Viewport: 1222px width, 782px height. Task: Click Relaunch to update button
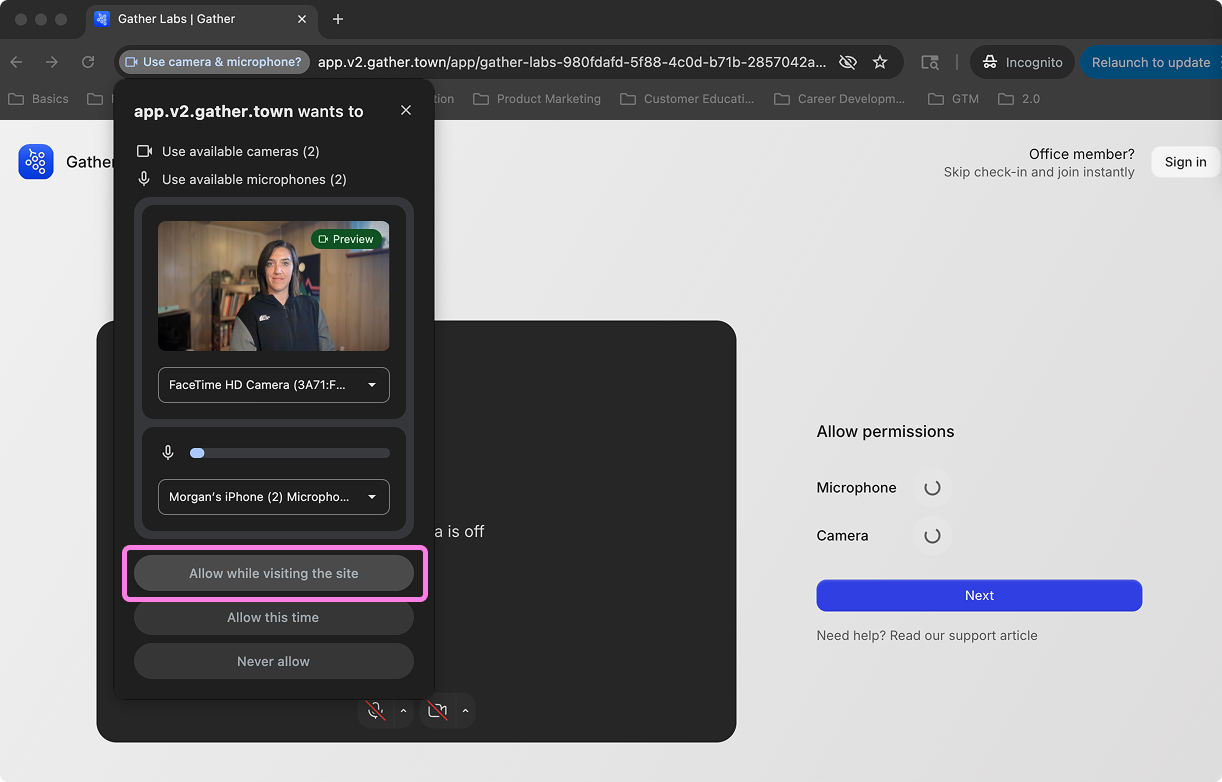[x=1151, y=62]
